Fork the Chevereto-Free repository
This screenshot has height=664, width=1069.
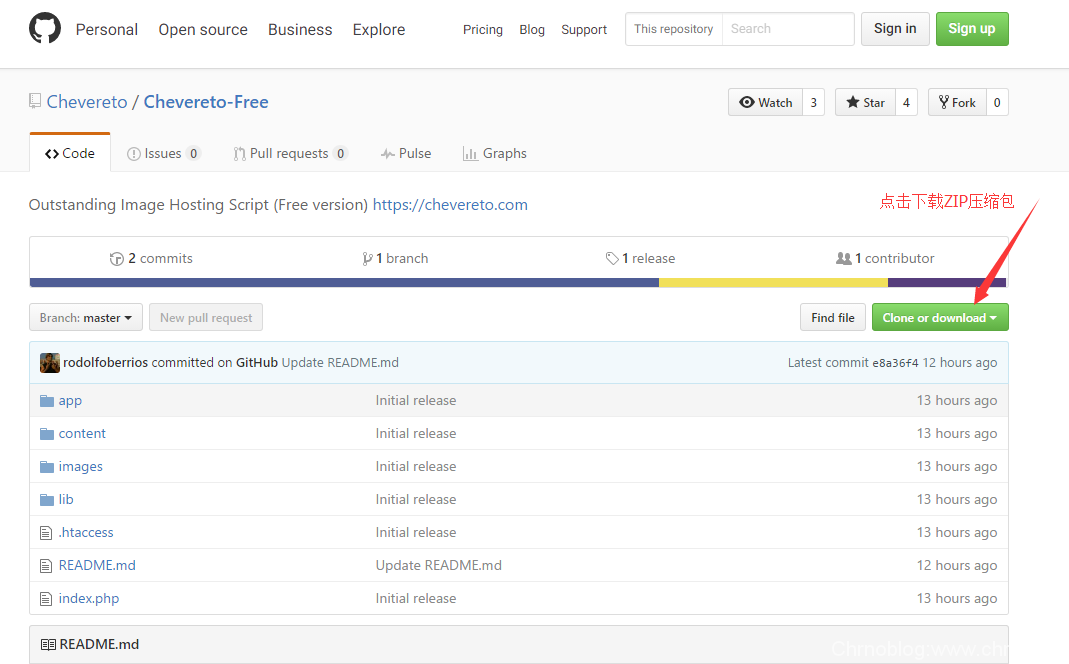(956, 102)
